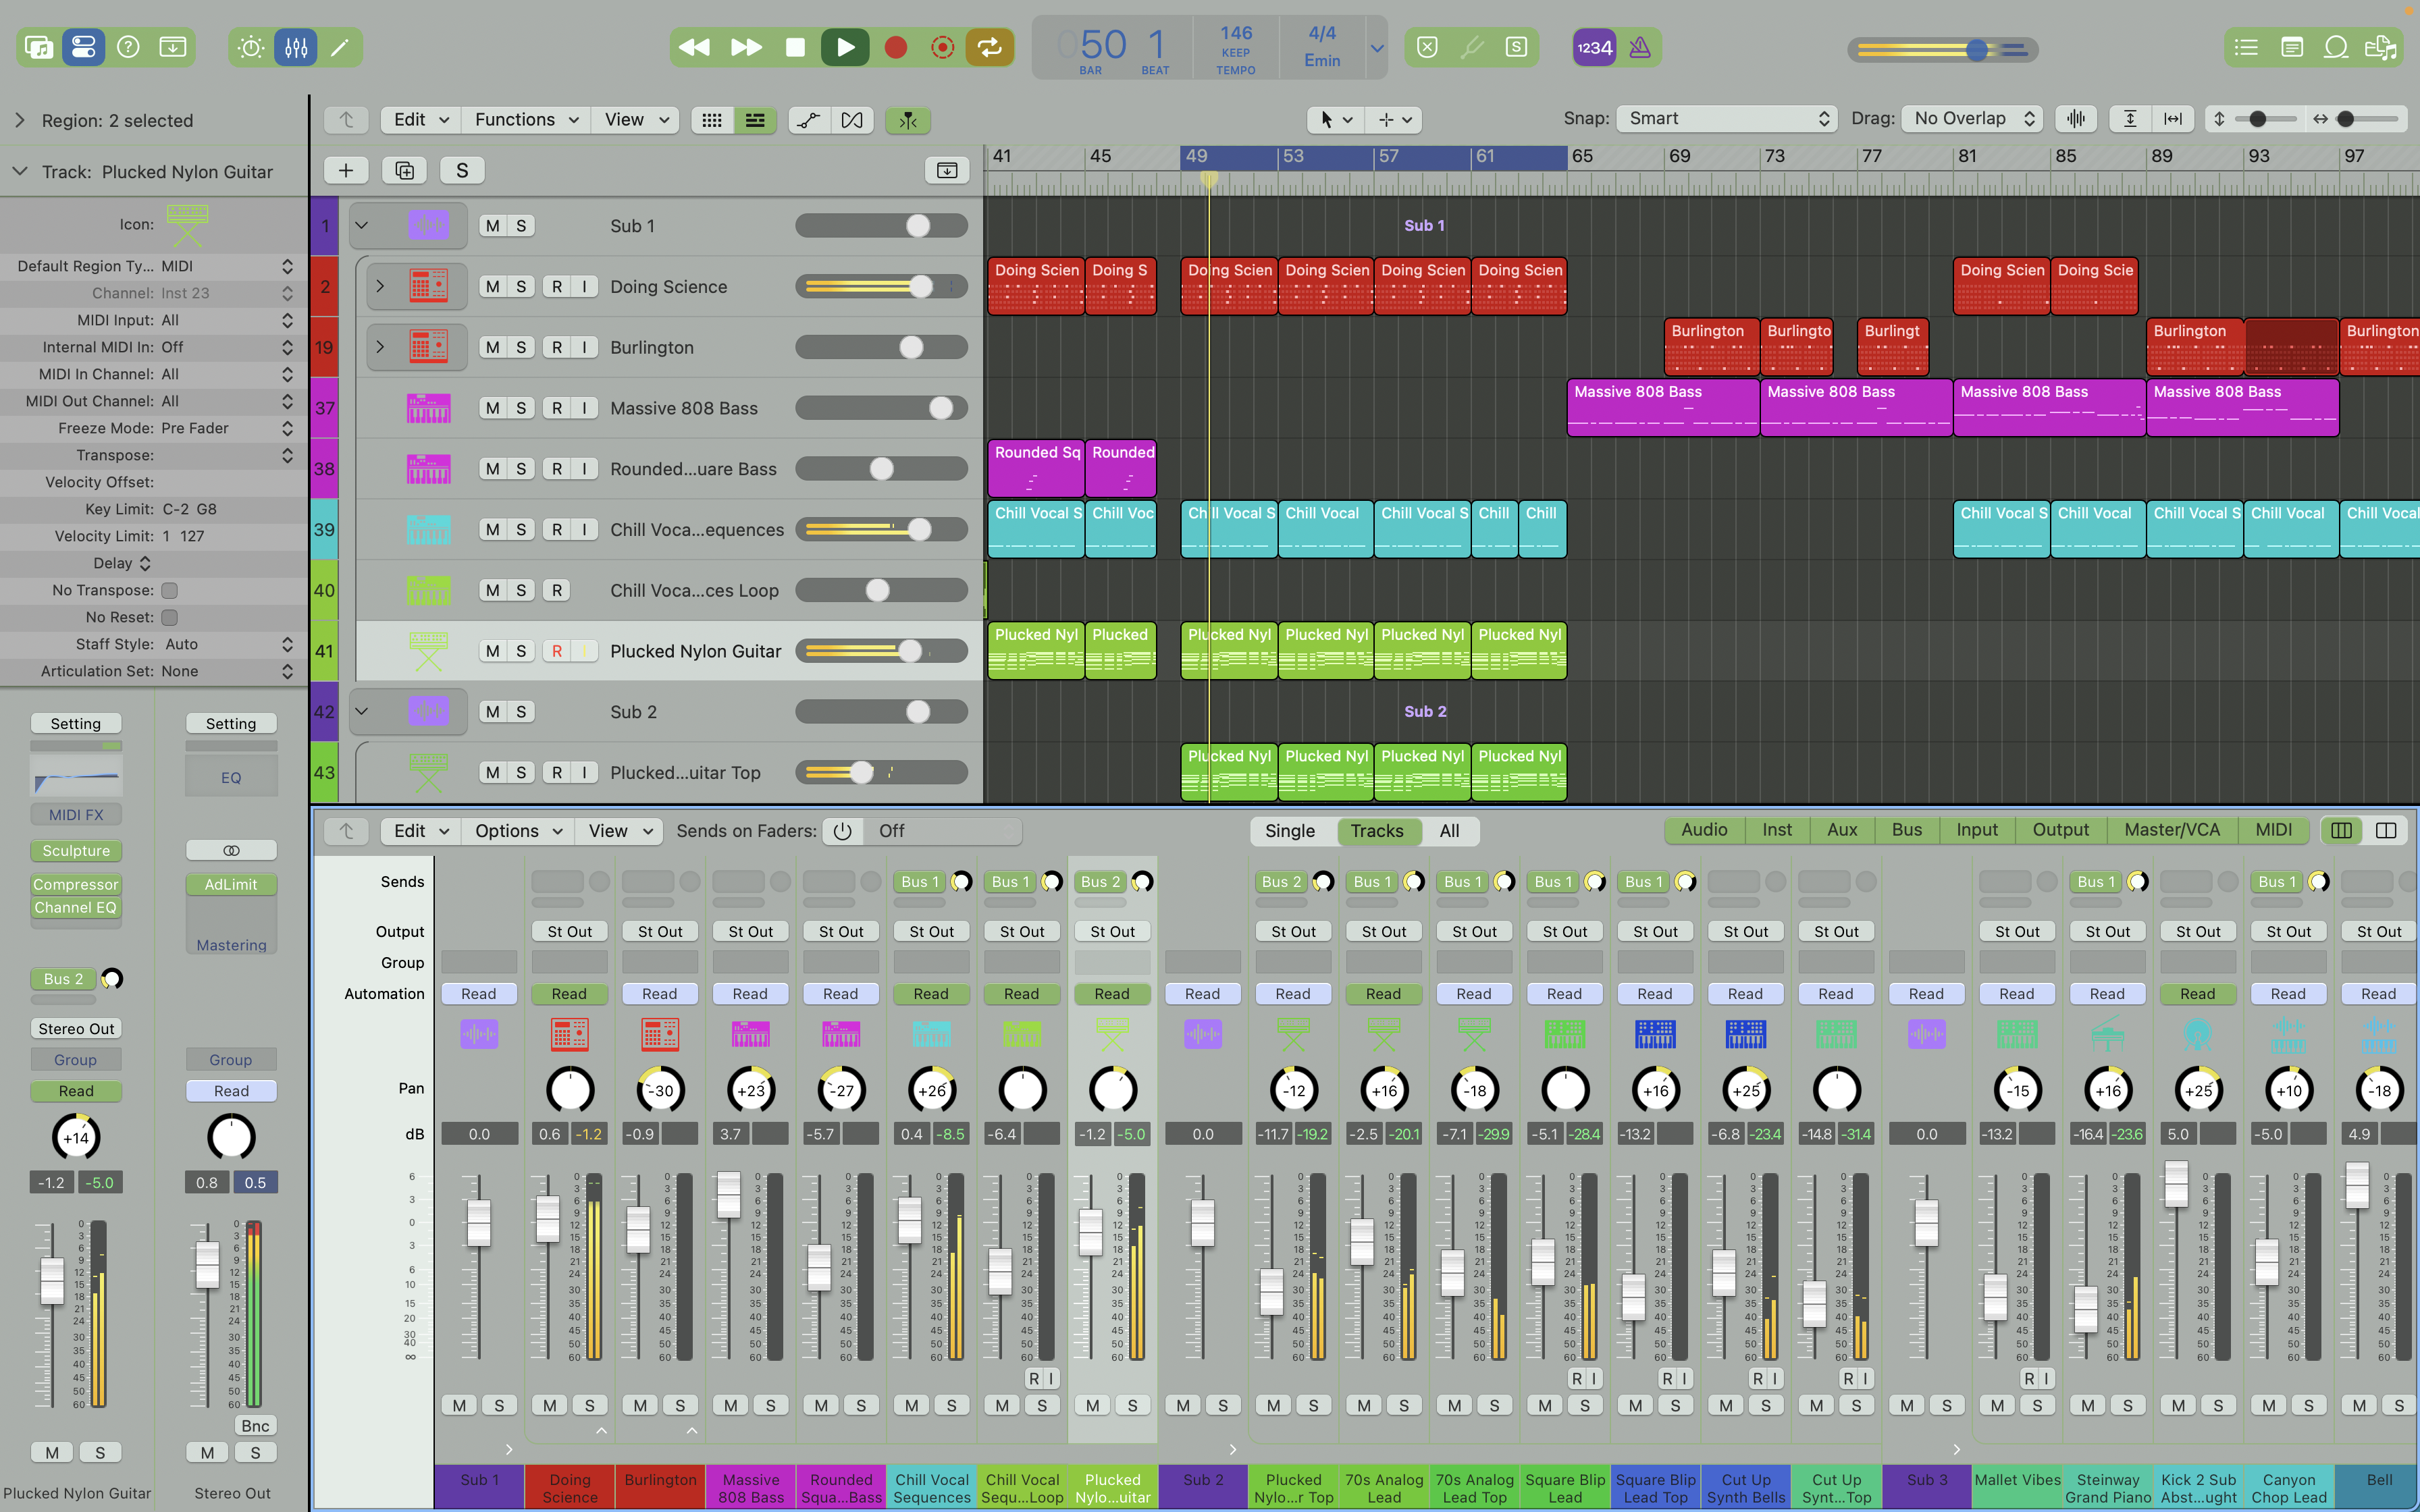Adjust the Plucked Nylon Guitar track volume slider
The image size is (2420, 1512).
[x=909, y=651]
